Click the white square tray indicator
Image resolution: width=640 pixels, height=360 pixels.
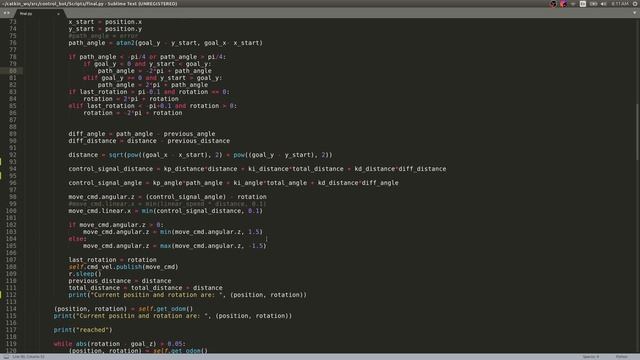[x=583, y=4]
